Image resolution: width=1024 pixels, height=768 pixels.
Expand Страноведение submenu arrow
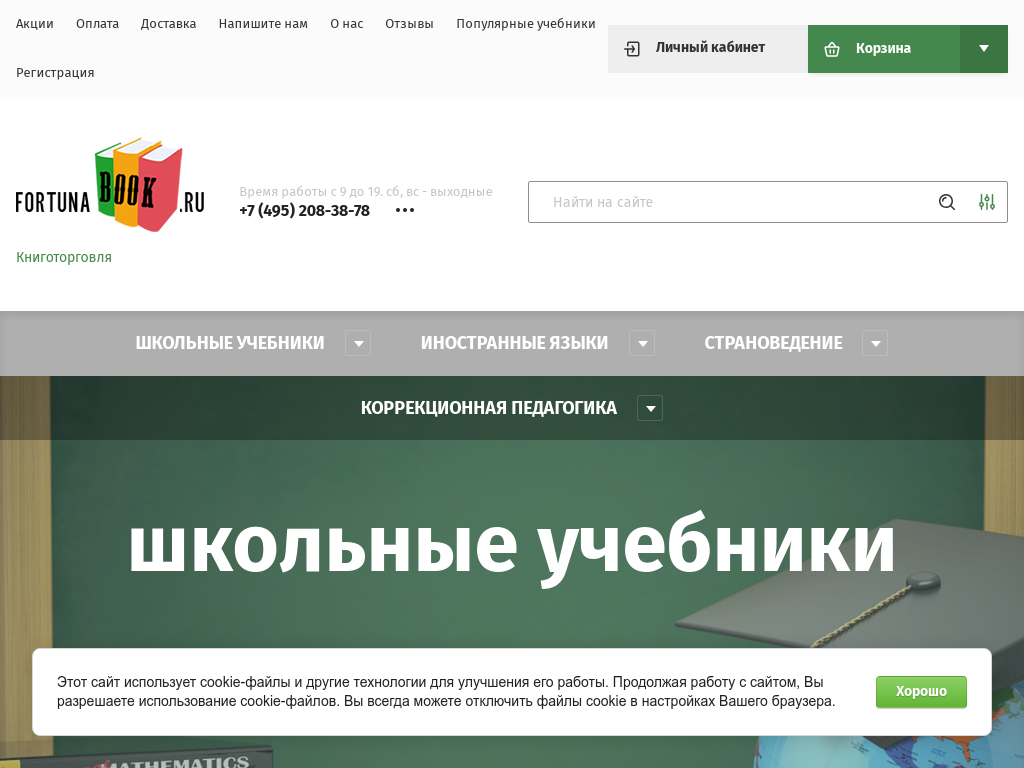pyautogui.click(x=875, y=344)
